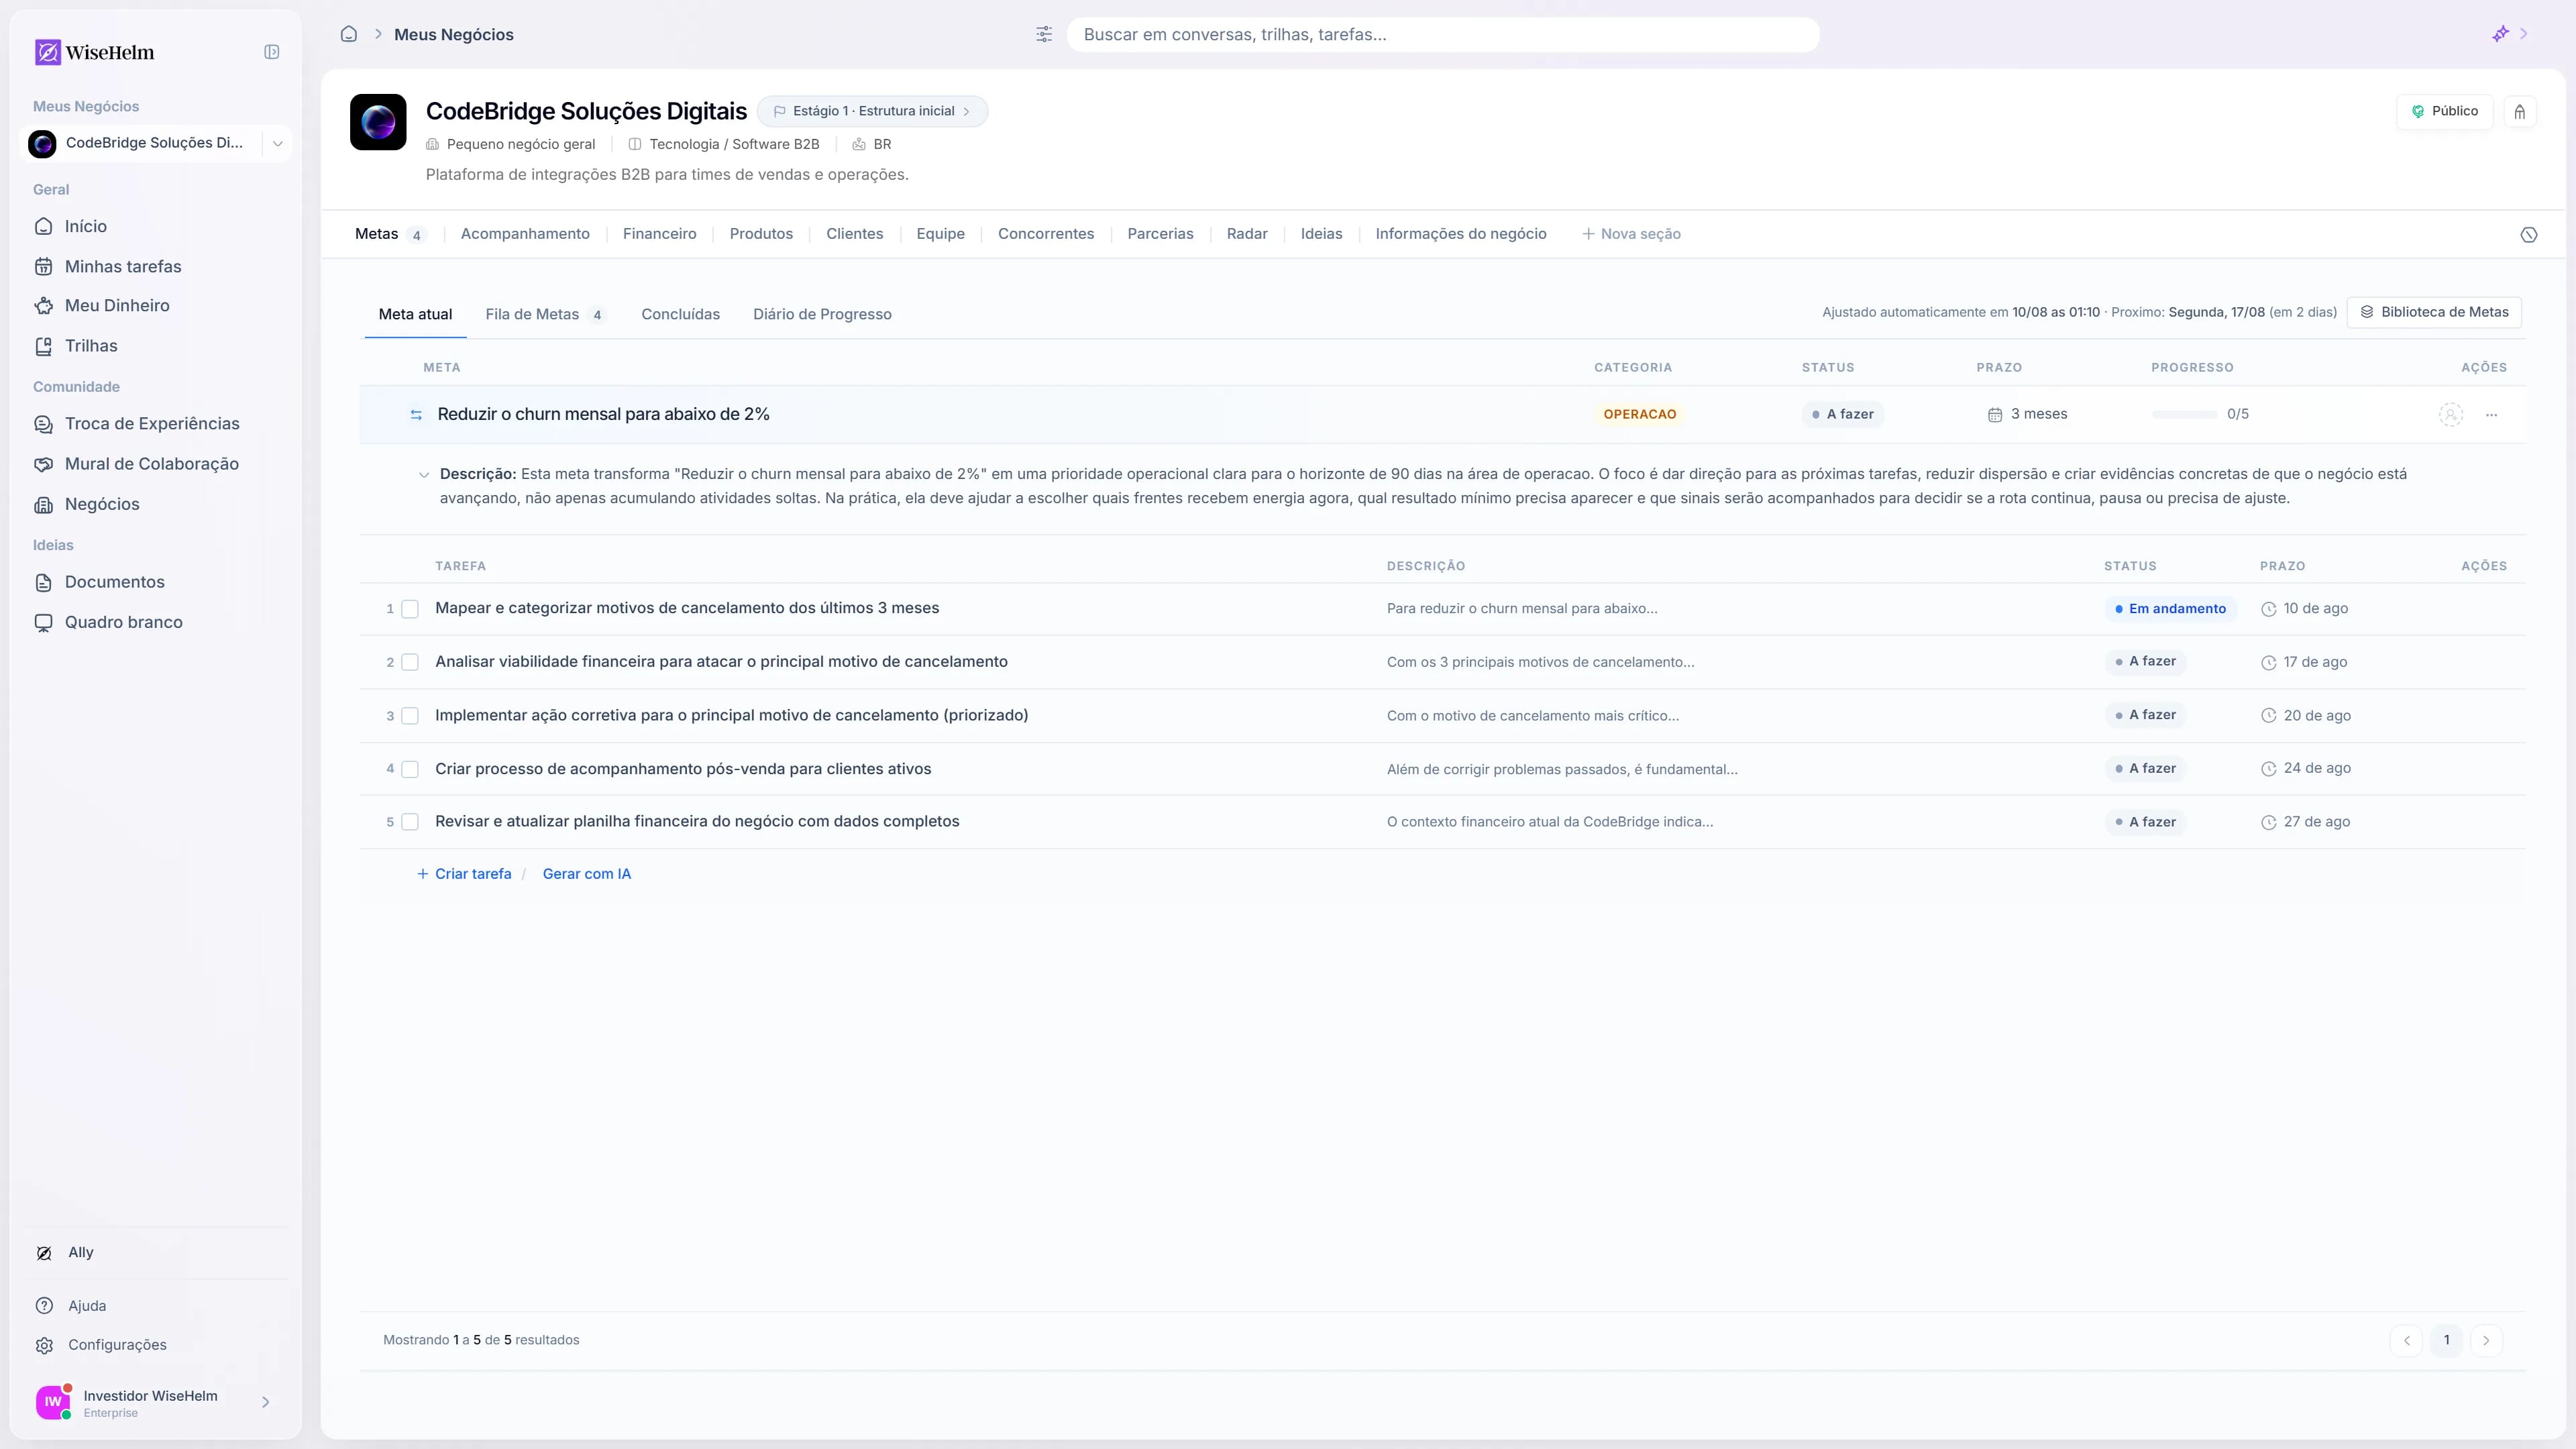Open the OPERACAO category tag
This screenshot has width=2576, height=1449.
(x=1640, y=414)
